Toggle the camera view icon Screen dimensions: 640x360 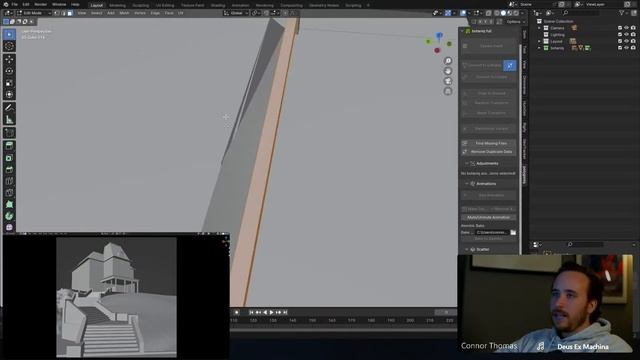click(448, 81)
